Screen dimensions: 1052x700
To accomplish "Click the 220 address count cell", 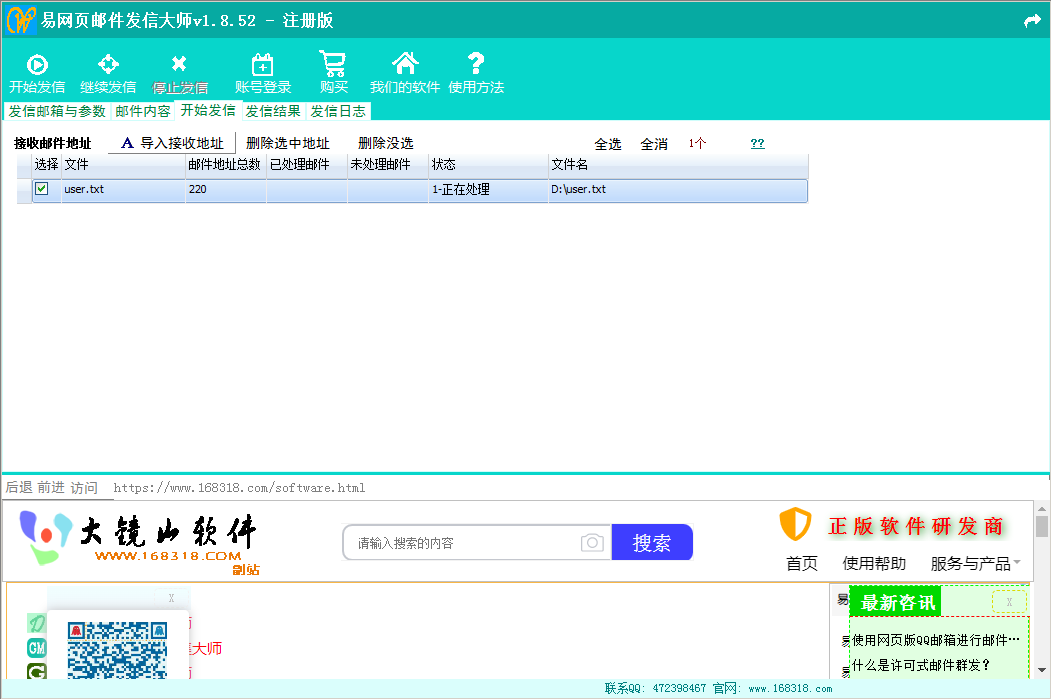I will (225, 189).
